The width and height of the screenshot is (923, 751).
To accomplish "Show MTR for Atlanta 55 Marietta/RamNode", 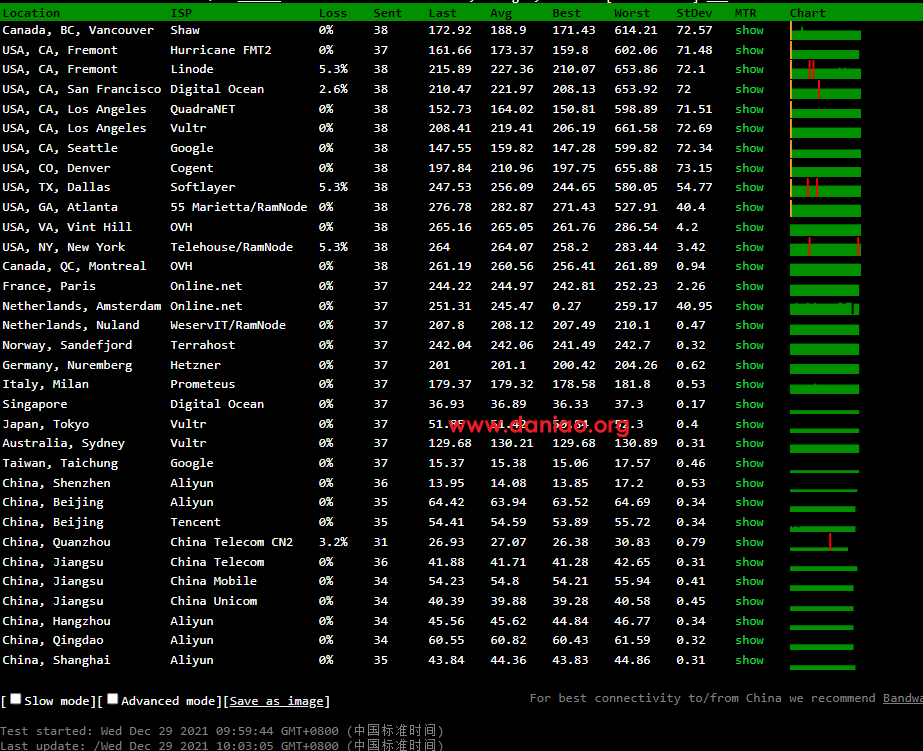I will click(749, 207).
